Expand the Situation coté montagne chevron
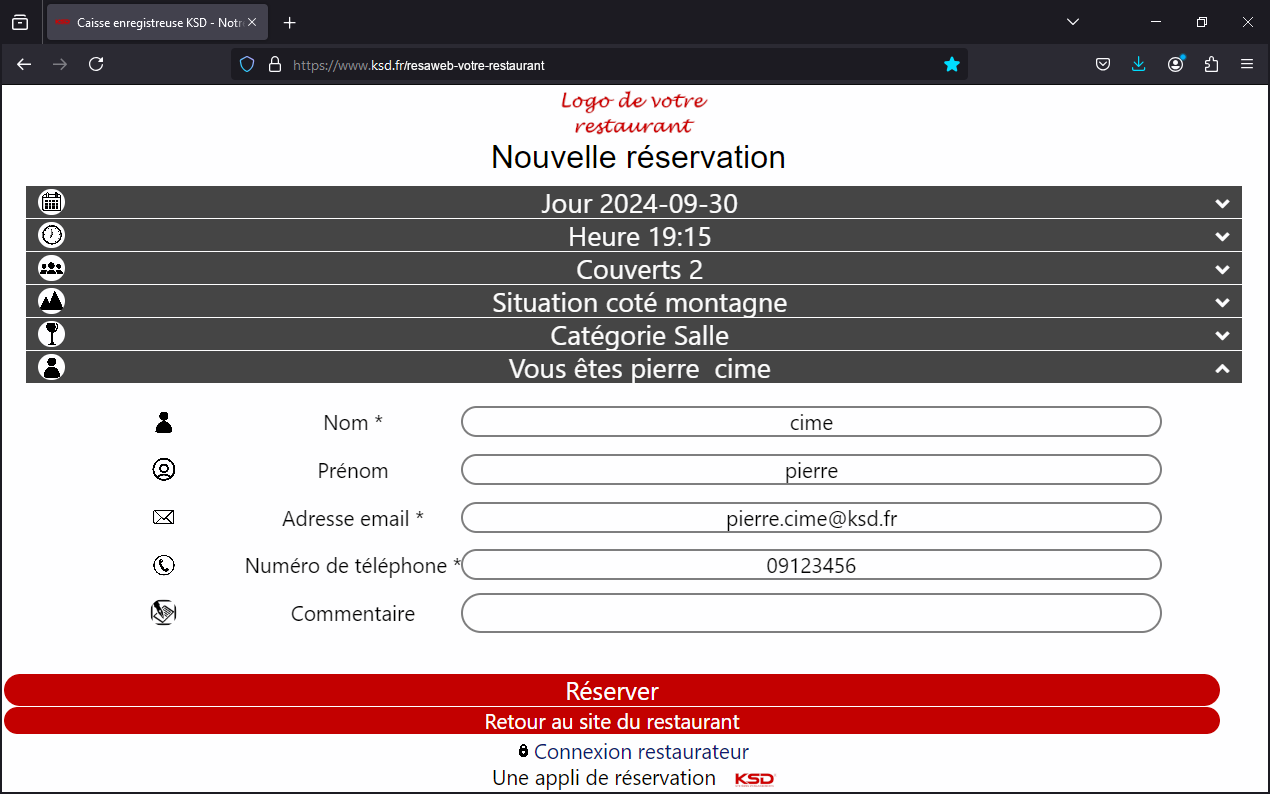 (1222, 302)
